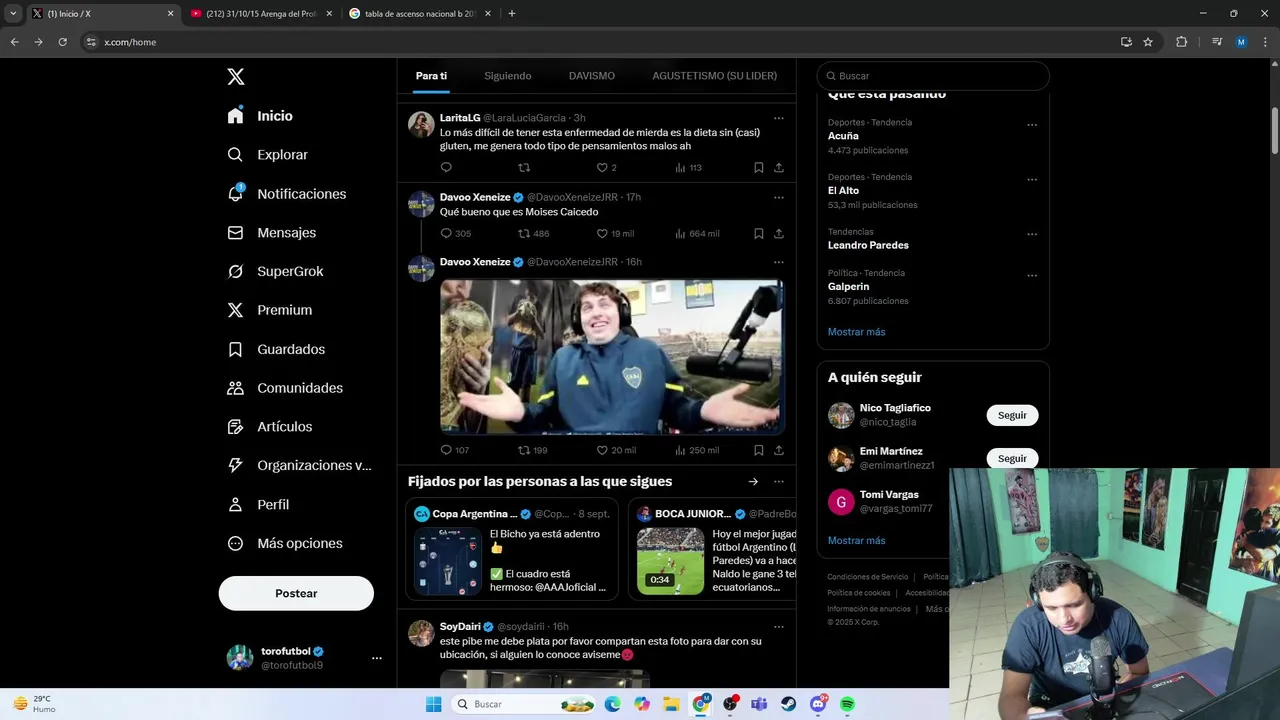Open more options on SoyDairi's post
Viewport: 1280px width, 720px height.
click(779, 627)
